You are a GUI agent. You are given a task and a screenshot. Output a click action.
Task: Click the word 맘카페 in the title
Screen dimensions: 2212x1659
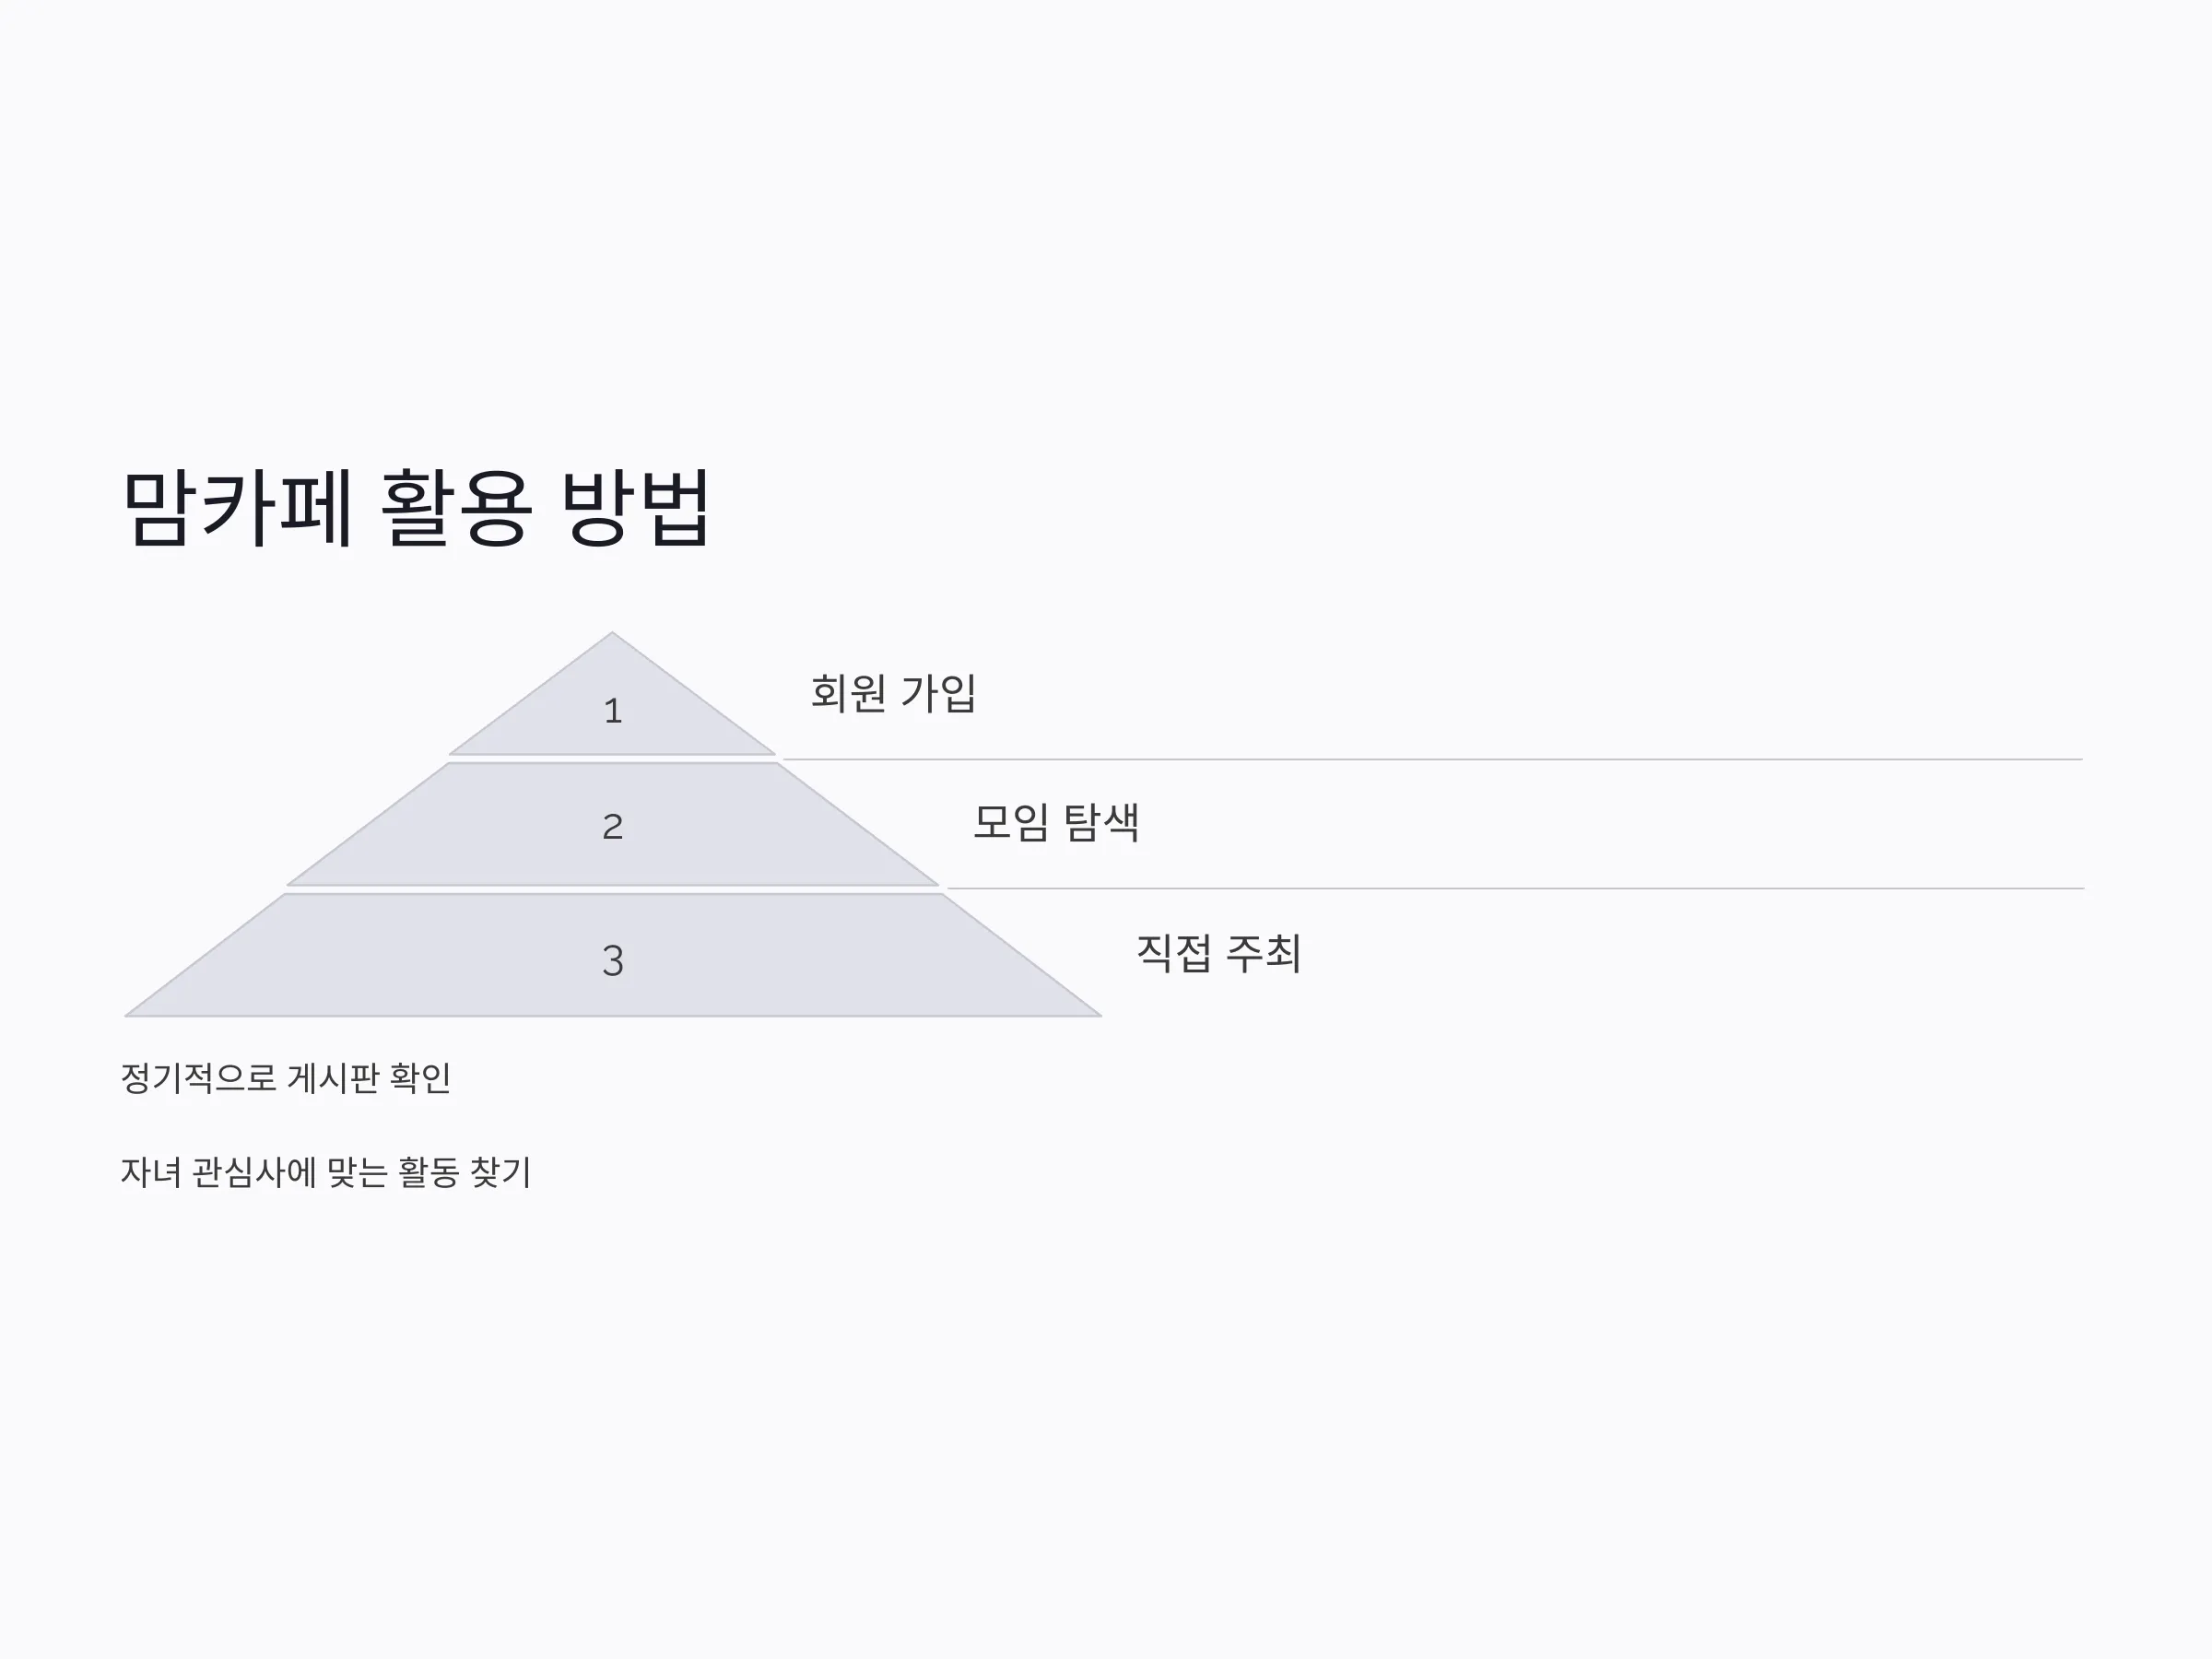[x=238, y=507]
